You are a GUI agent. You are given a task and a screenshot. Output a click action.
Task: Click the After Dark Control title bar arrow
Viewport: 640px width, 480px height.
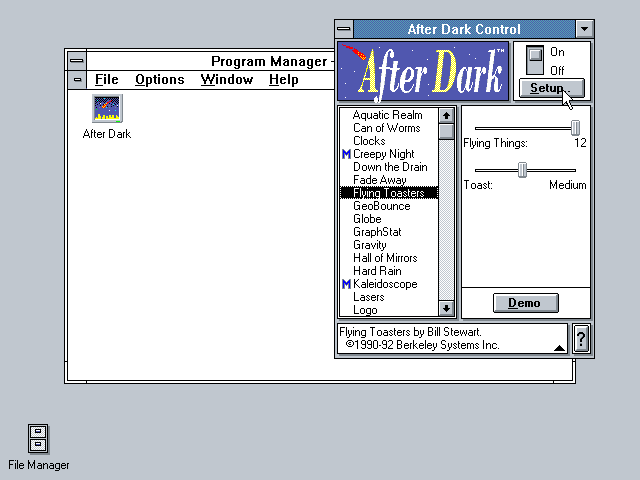[x=585, y=29]
